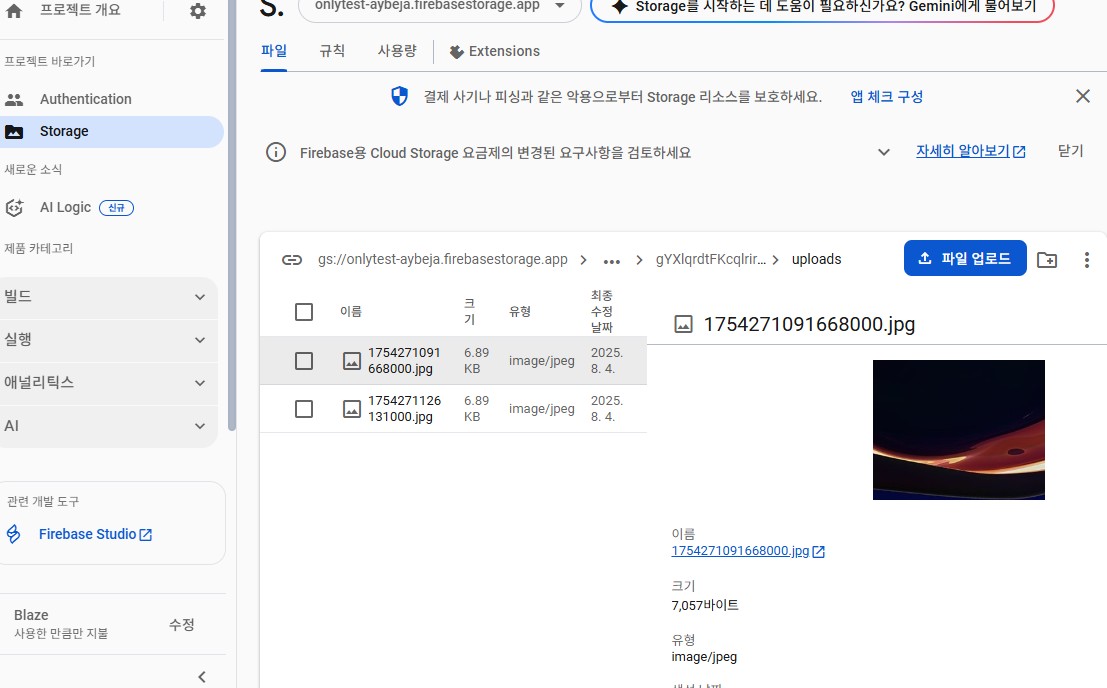
Task: Click the AI Logic sparkle icon
Action: 14,208
